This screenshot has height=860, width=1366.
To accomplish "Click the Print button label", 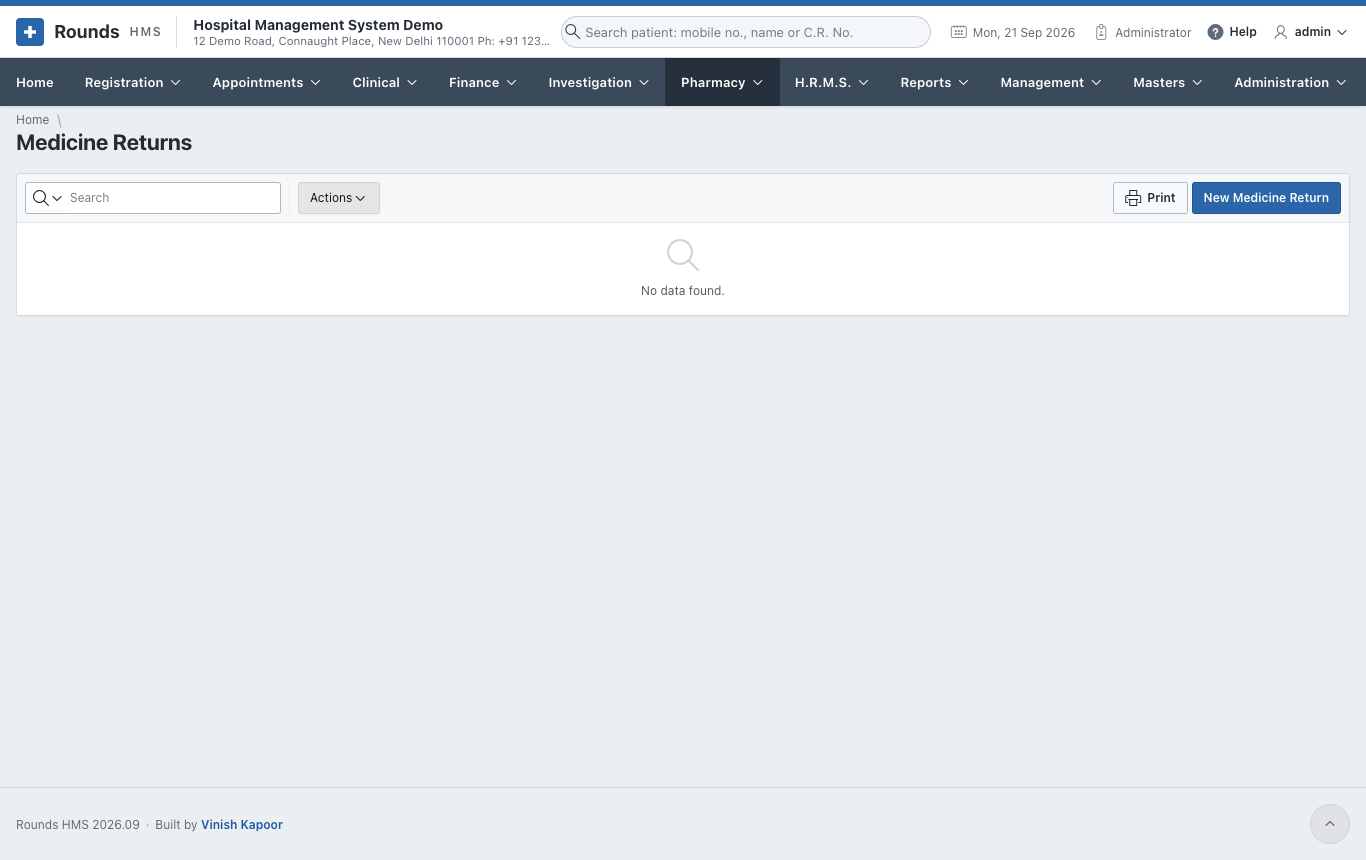I will 1161,198.
